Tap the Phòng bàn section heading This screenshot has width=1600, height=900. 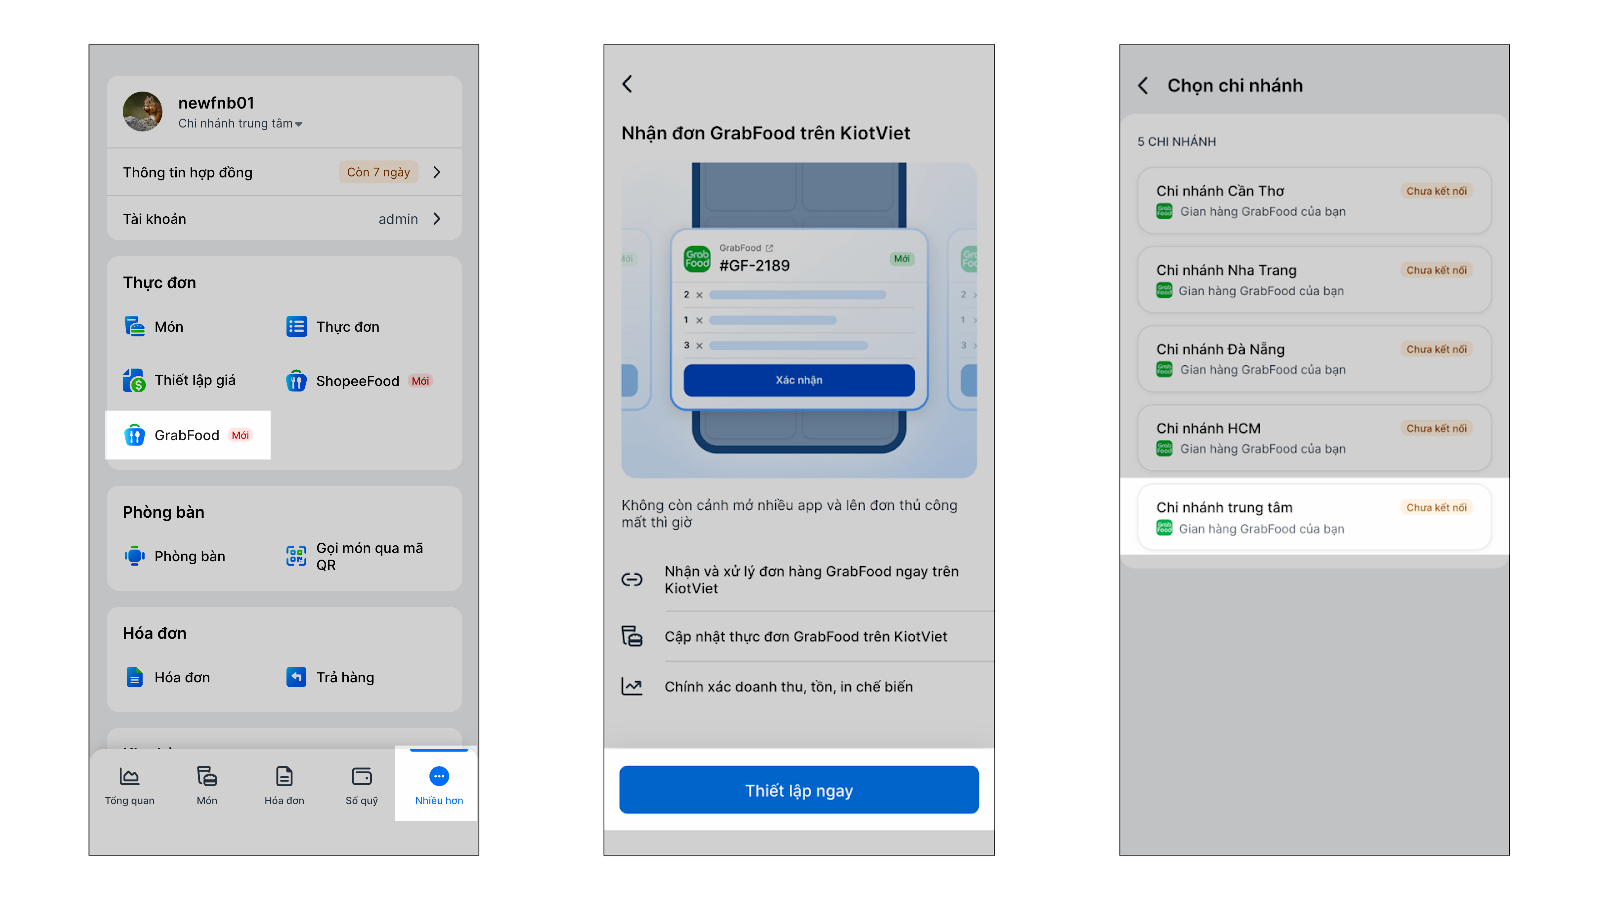(x=164, y=512)
